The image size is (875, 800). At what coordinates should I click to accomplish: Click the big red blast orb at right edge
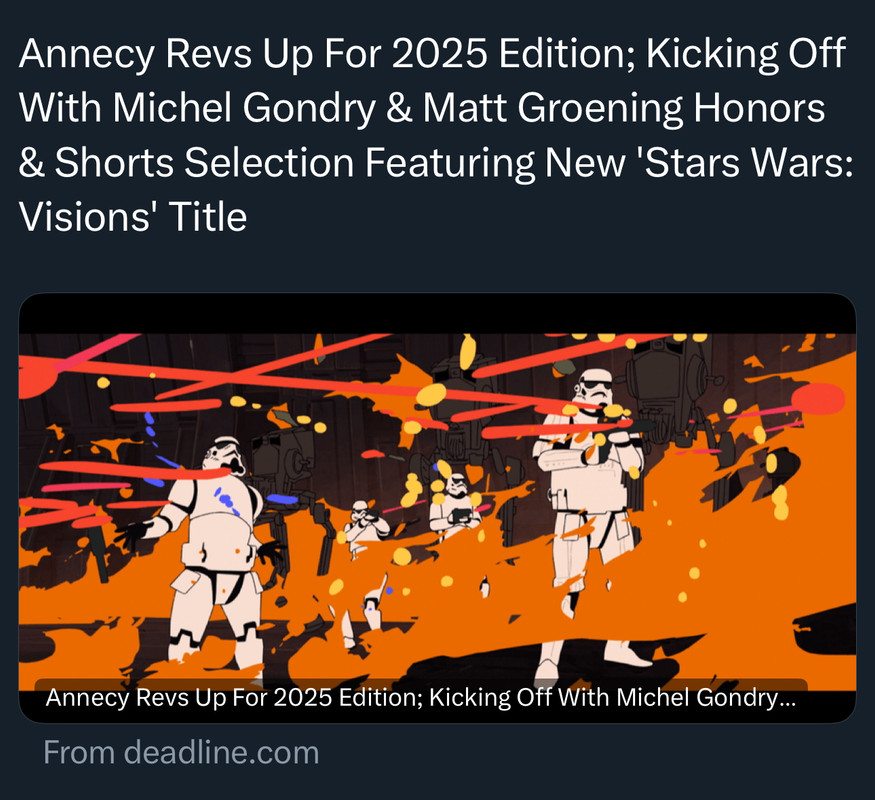(818, 399)
